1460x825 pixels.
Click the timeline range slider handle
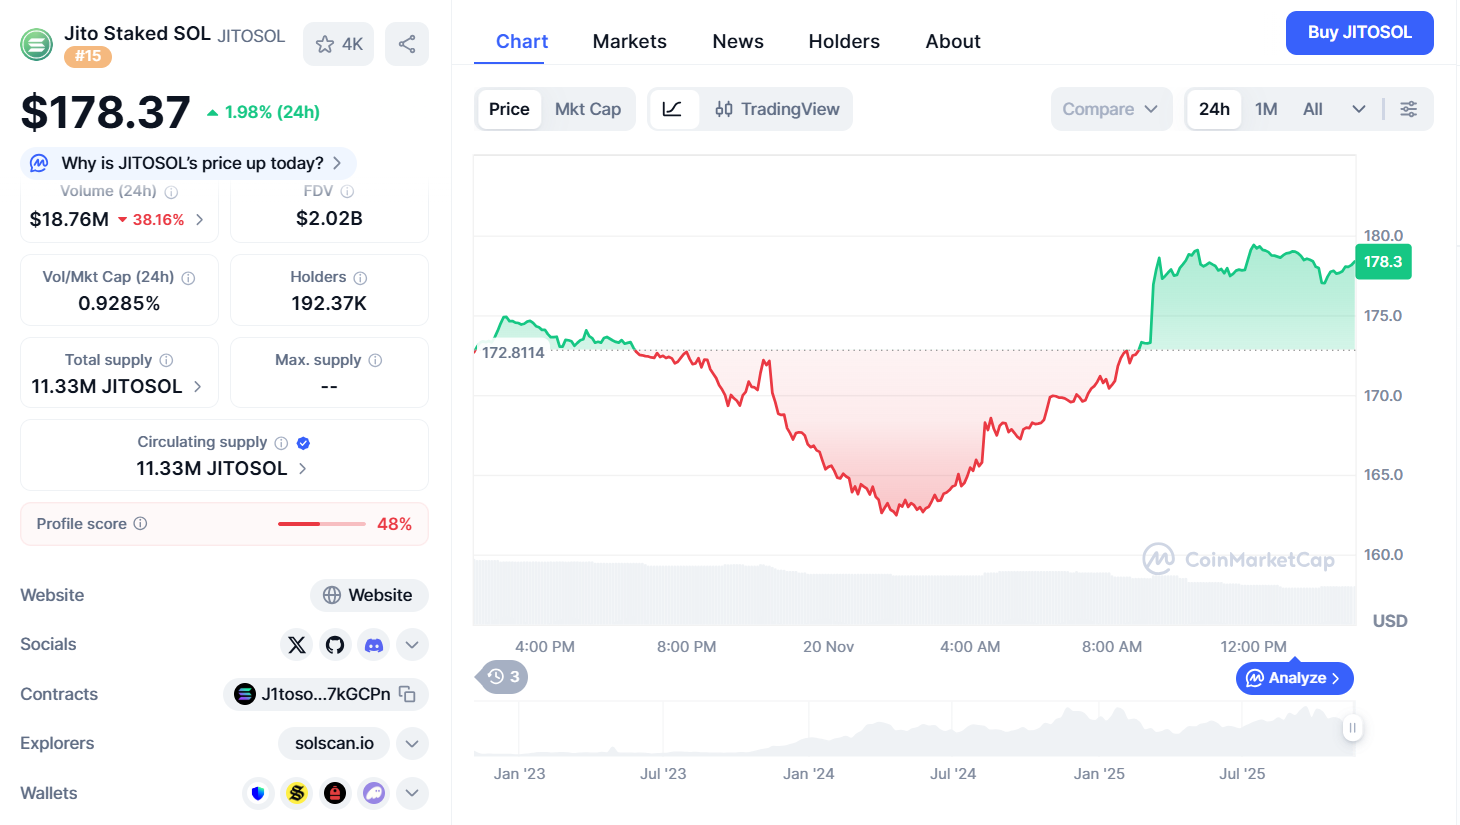click(x=1352, y=728)
